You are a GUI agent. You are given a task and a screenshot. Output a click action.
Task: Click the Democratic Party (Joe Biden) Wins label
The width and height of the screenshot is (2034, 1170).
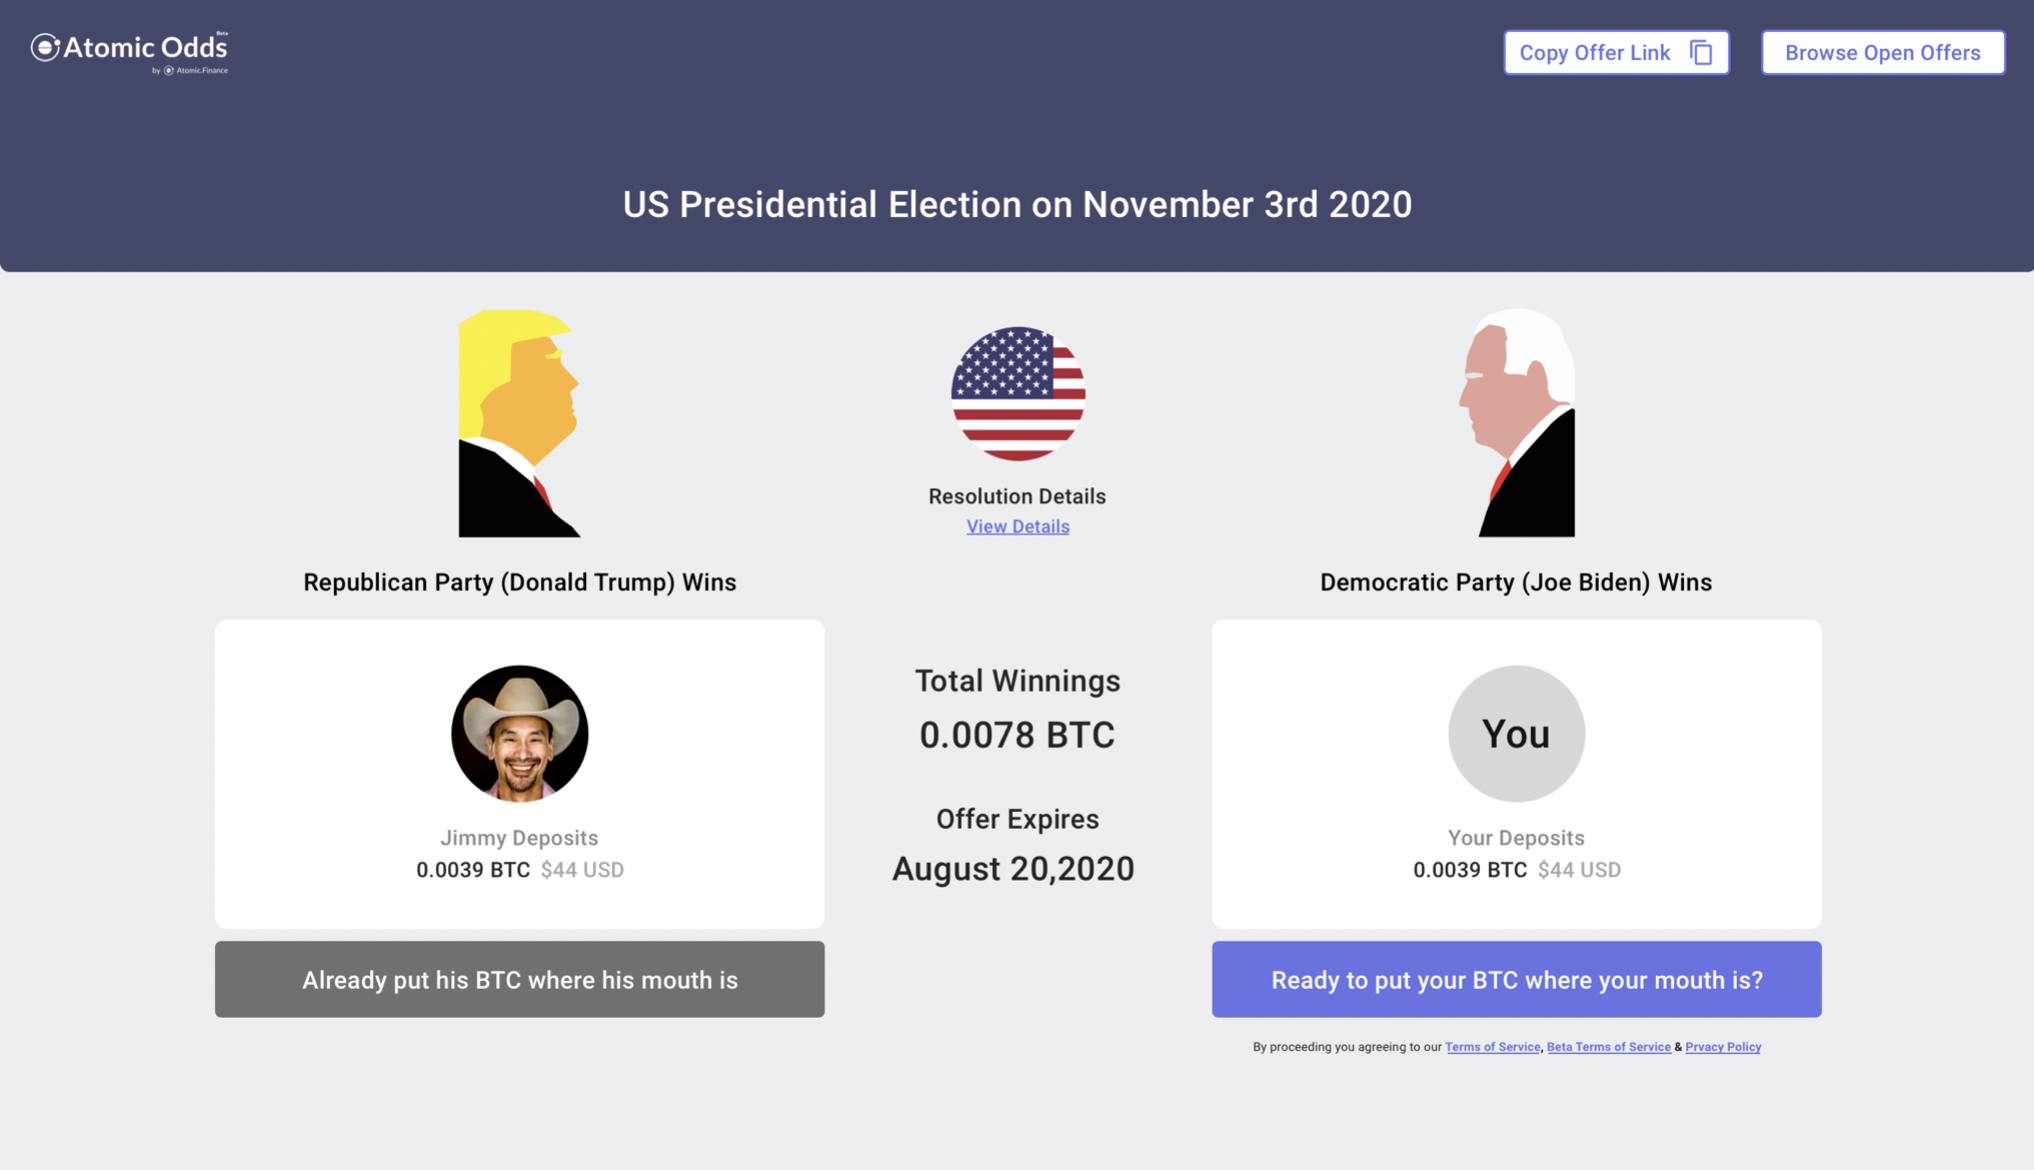1516,582
